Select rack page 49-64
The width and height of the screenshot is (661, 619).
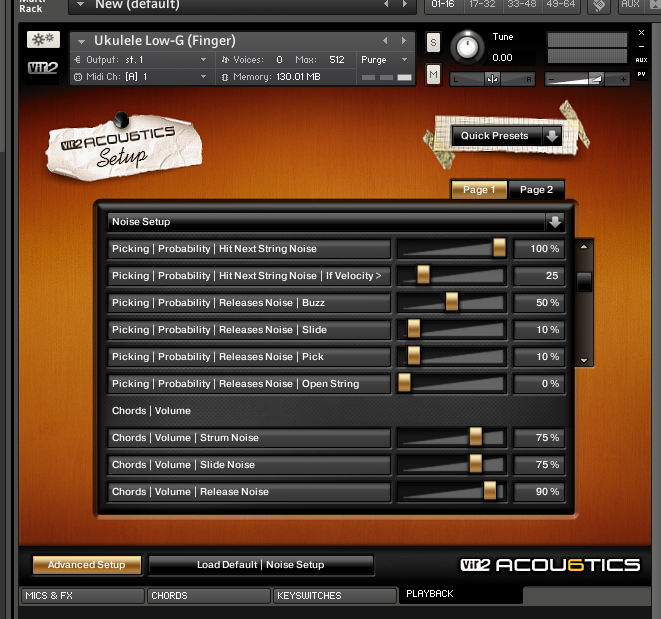561,5
